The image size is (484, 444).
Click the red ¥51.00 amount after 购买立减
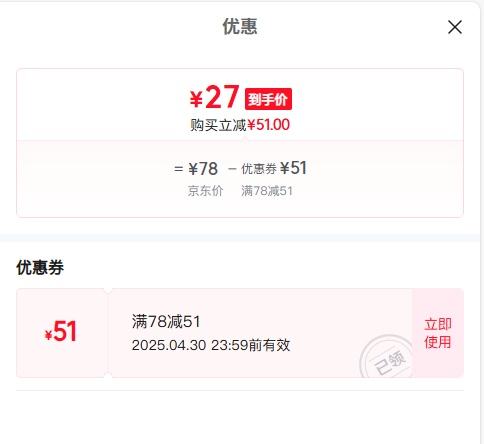pyautogui.click(x=269, y=125)
